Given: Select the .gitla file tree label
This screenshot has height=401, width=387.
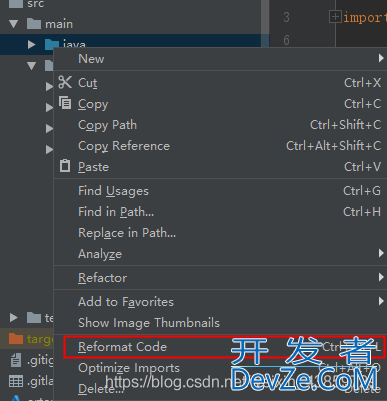Looking at the screenshot, I should [40, 381].
